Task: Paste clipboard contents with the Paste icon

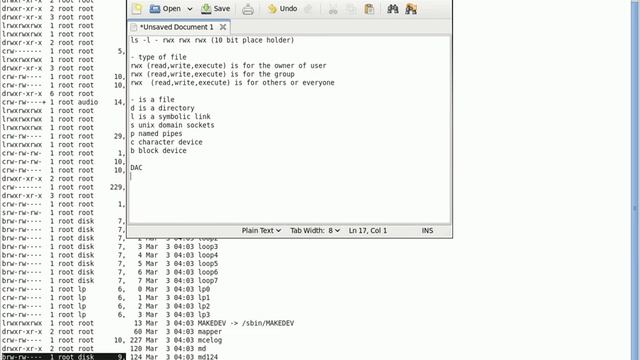Action: [x=369, y=9]
